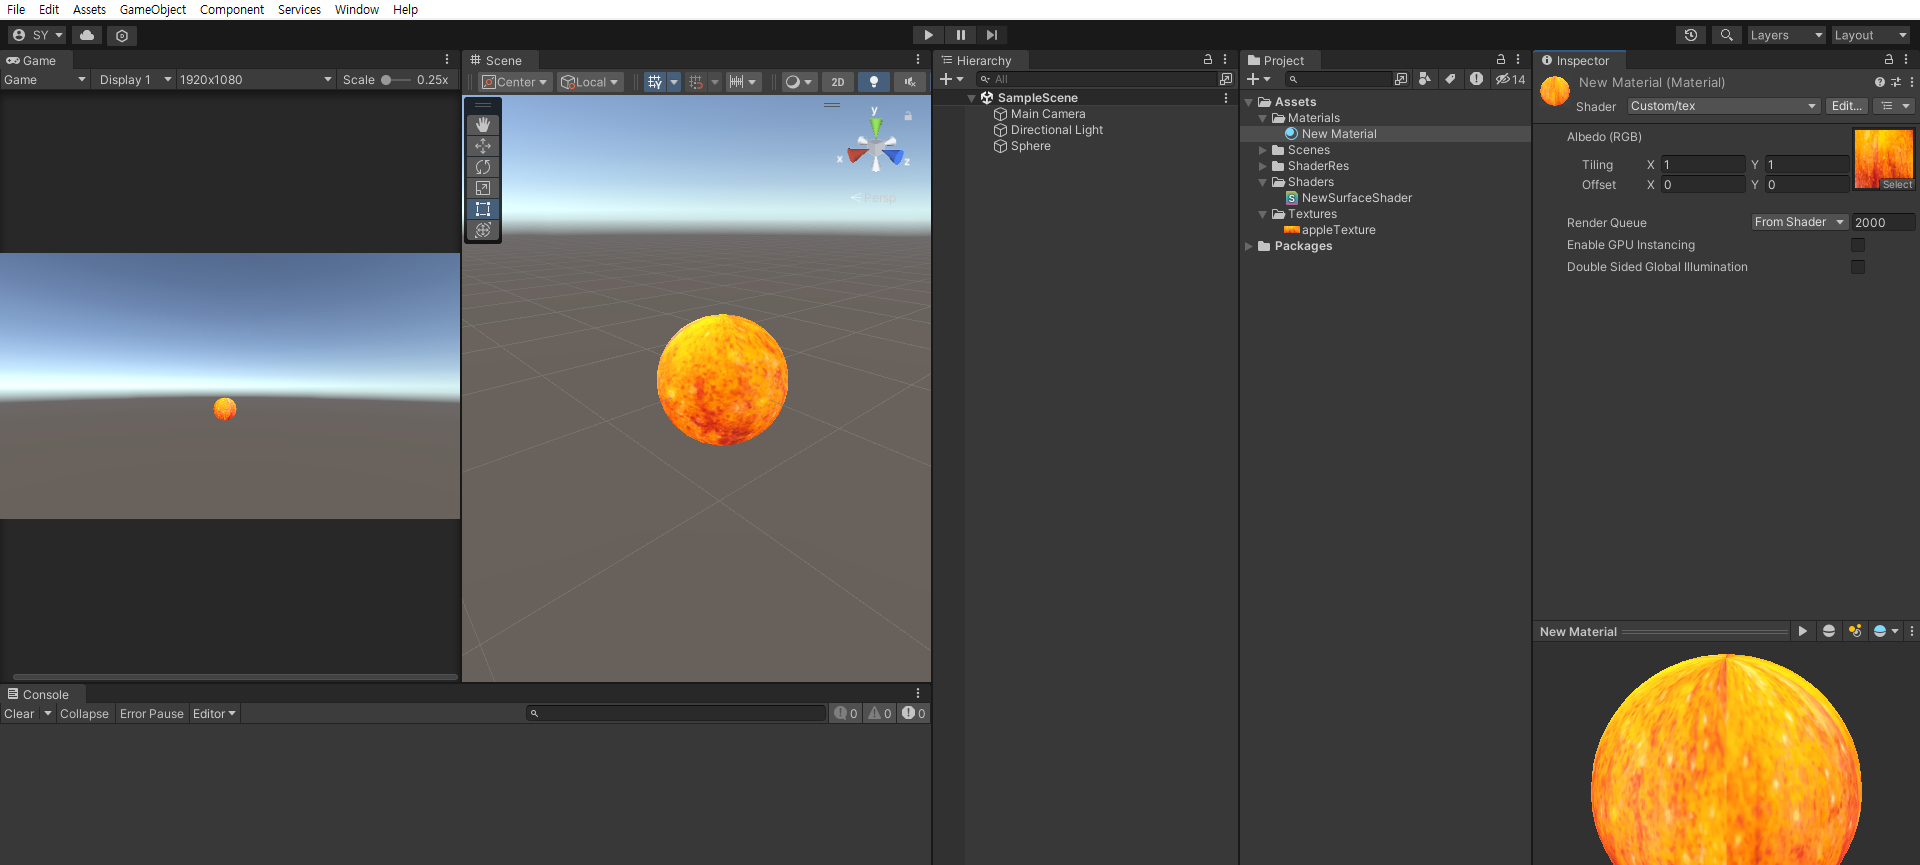Open the Shader dropdown Custom/tex
1920x865 pixels.
pos(1724,106)
